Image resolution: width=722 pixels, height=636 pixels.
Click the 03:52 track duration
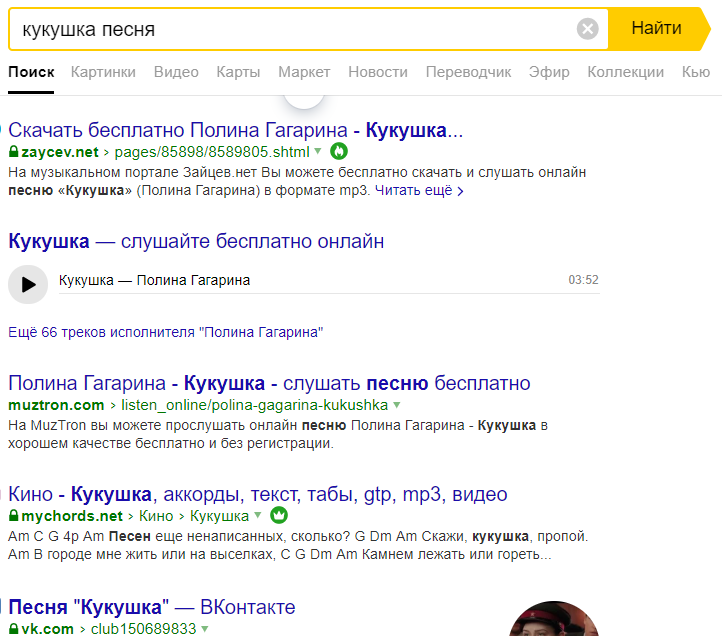(x=583, y=280)
